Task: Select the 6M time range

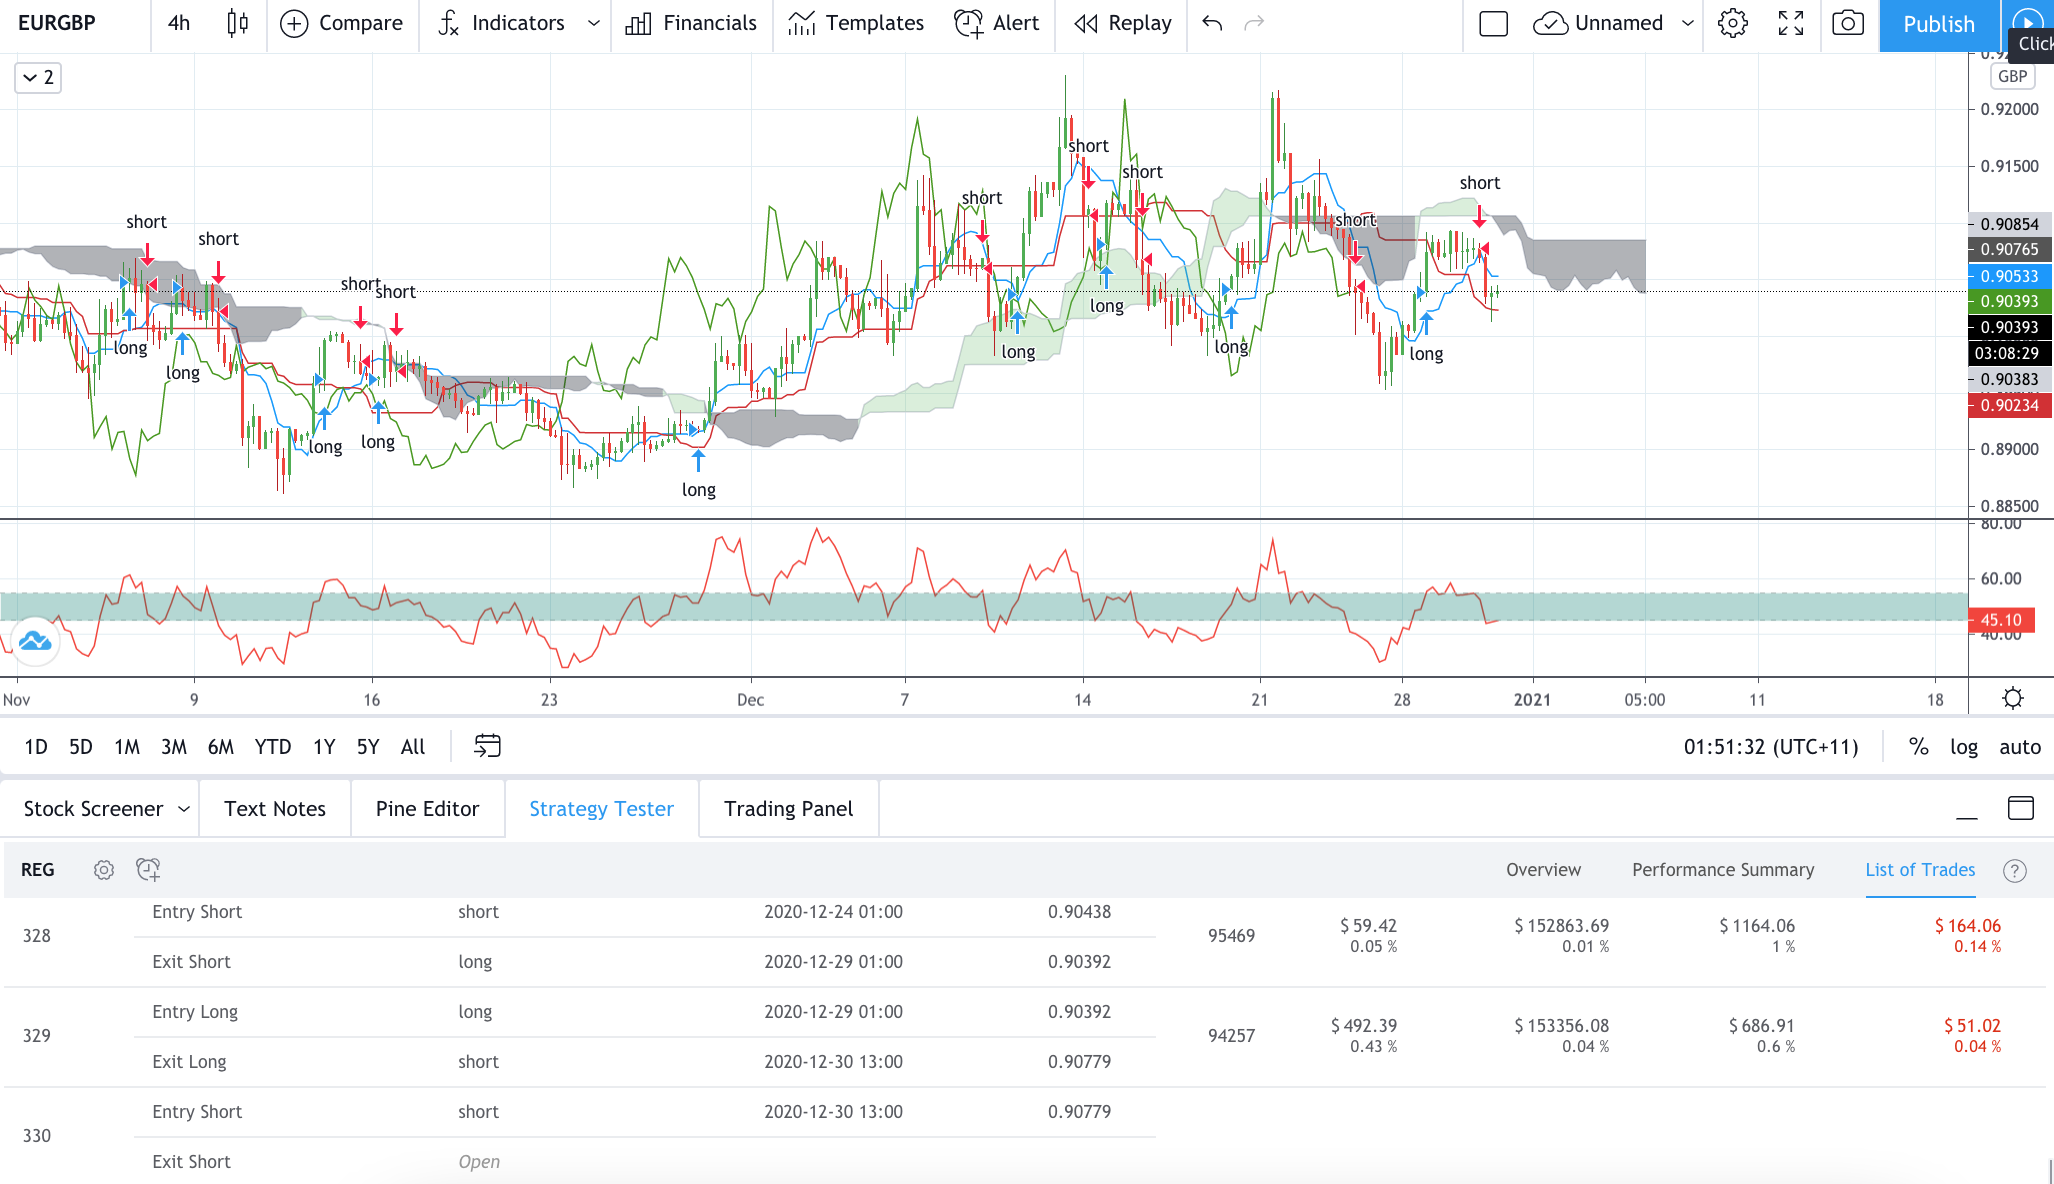Action: pos(221,747)
